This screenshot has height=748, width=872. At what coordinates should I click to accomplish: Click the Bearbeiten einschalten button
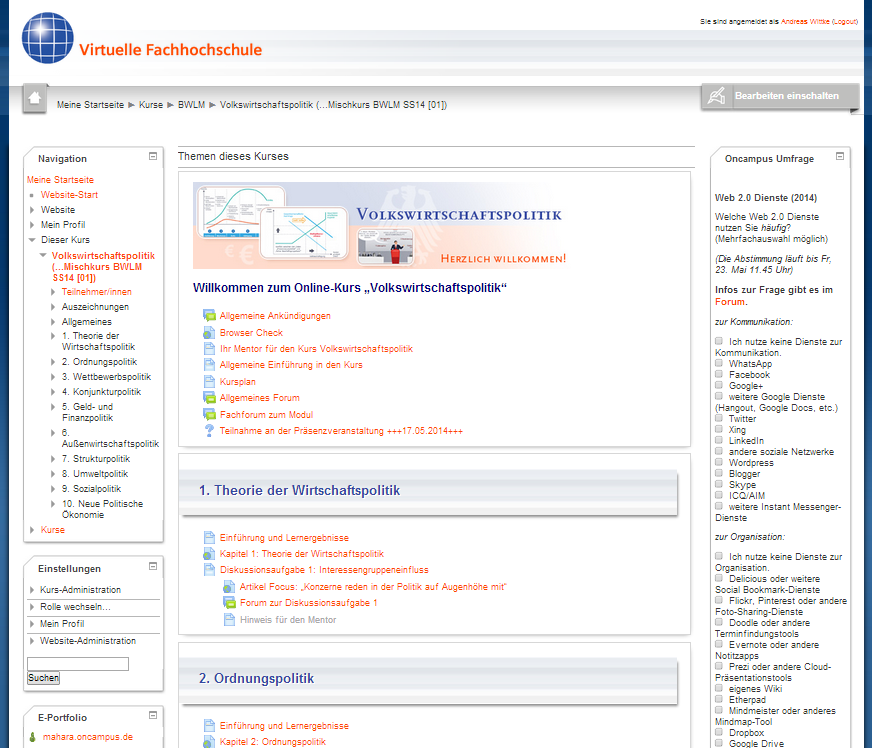coord(779,96)
